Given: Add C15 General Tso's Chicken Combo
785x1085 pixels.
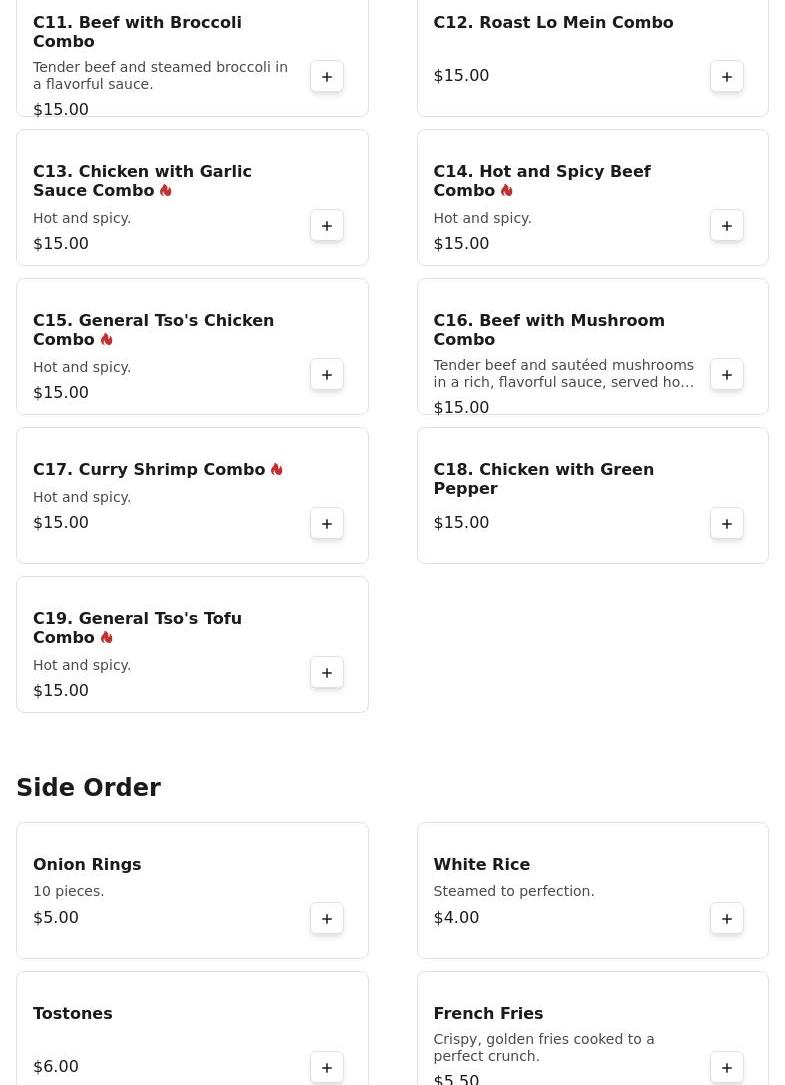Looking at the screenshot, I should [x=327, y=375].
